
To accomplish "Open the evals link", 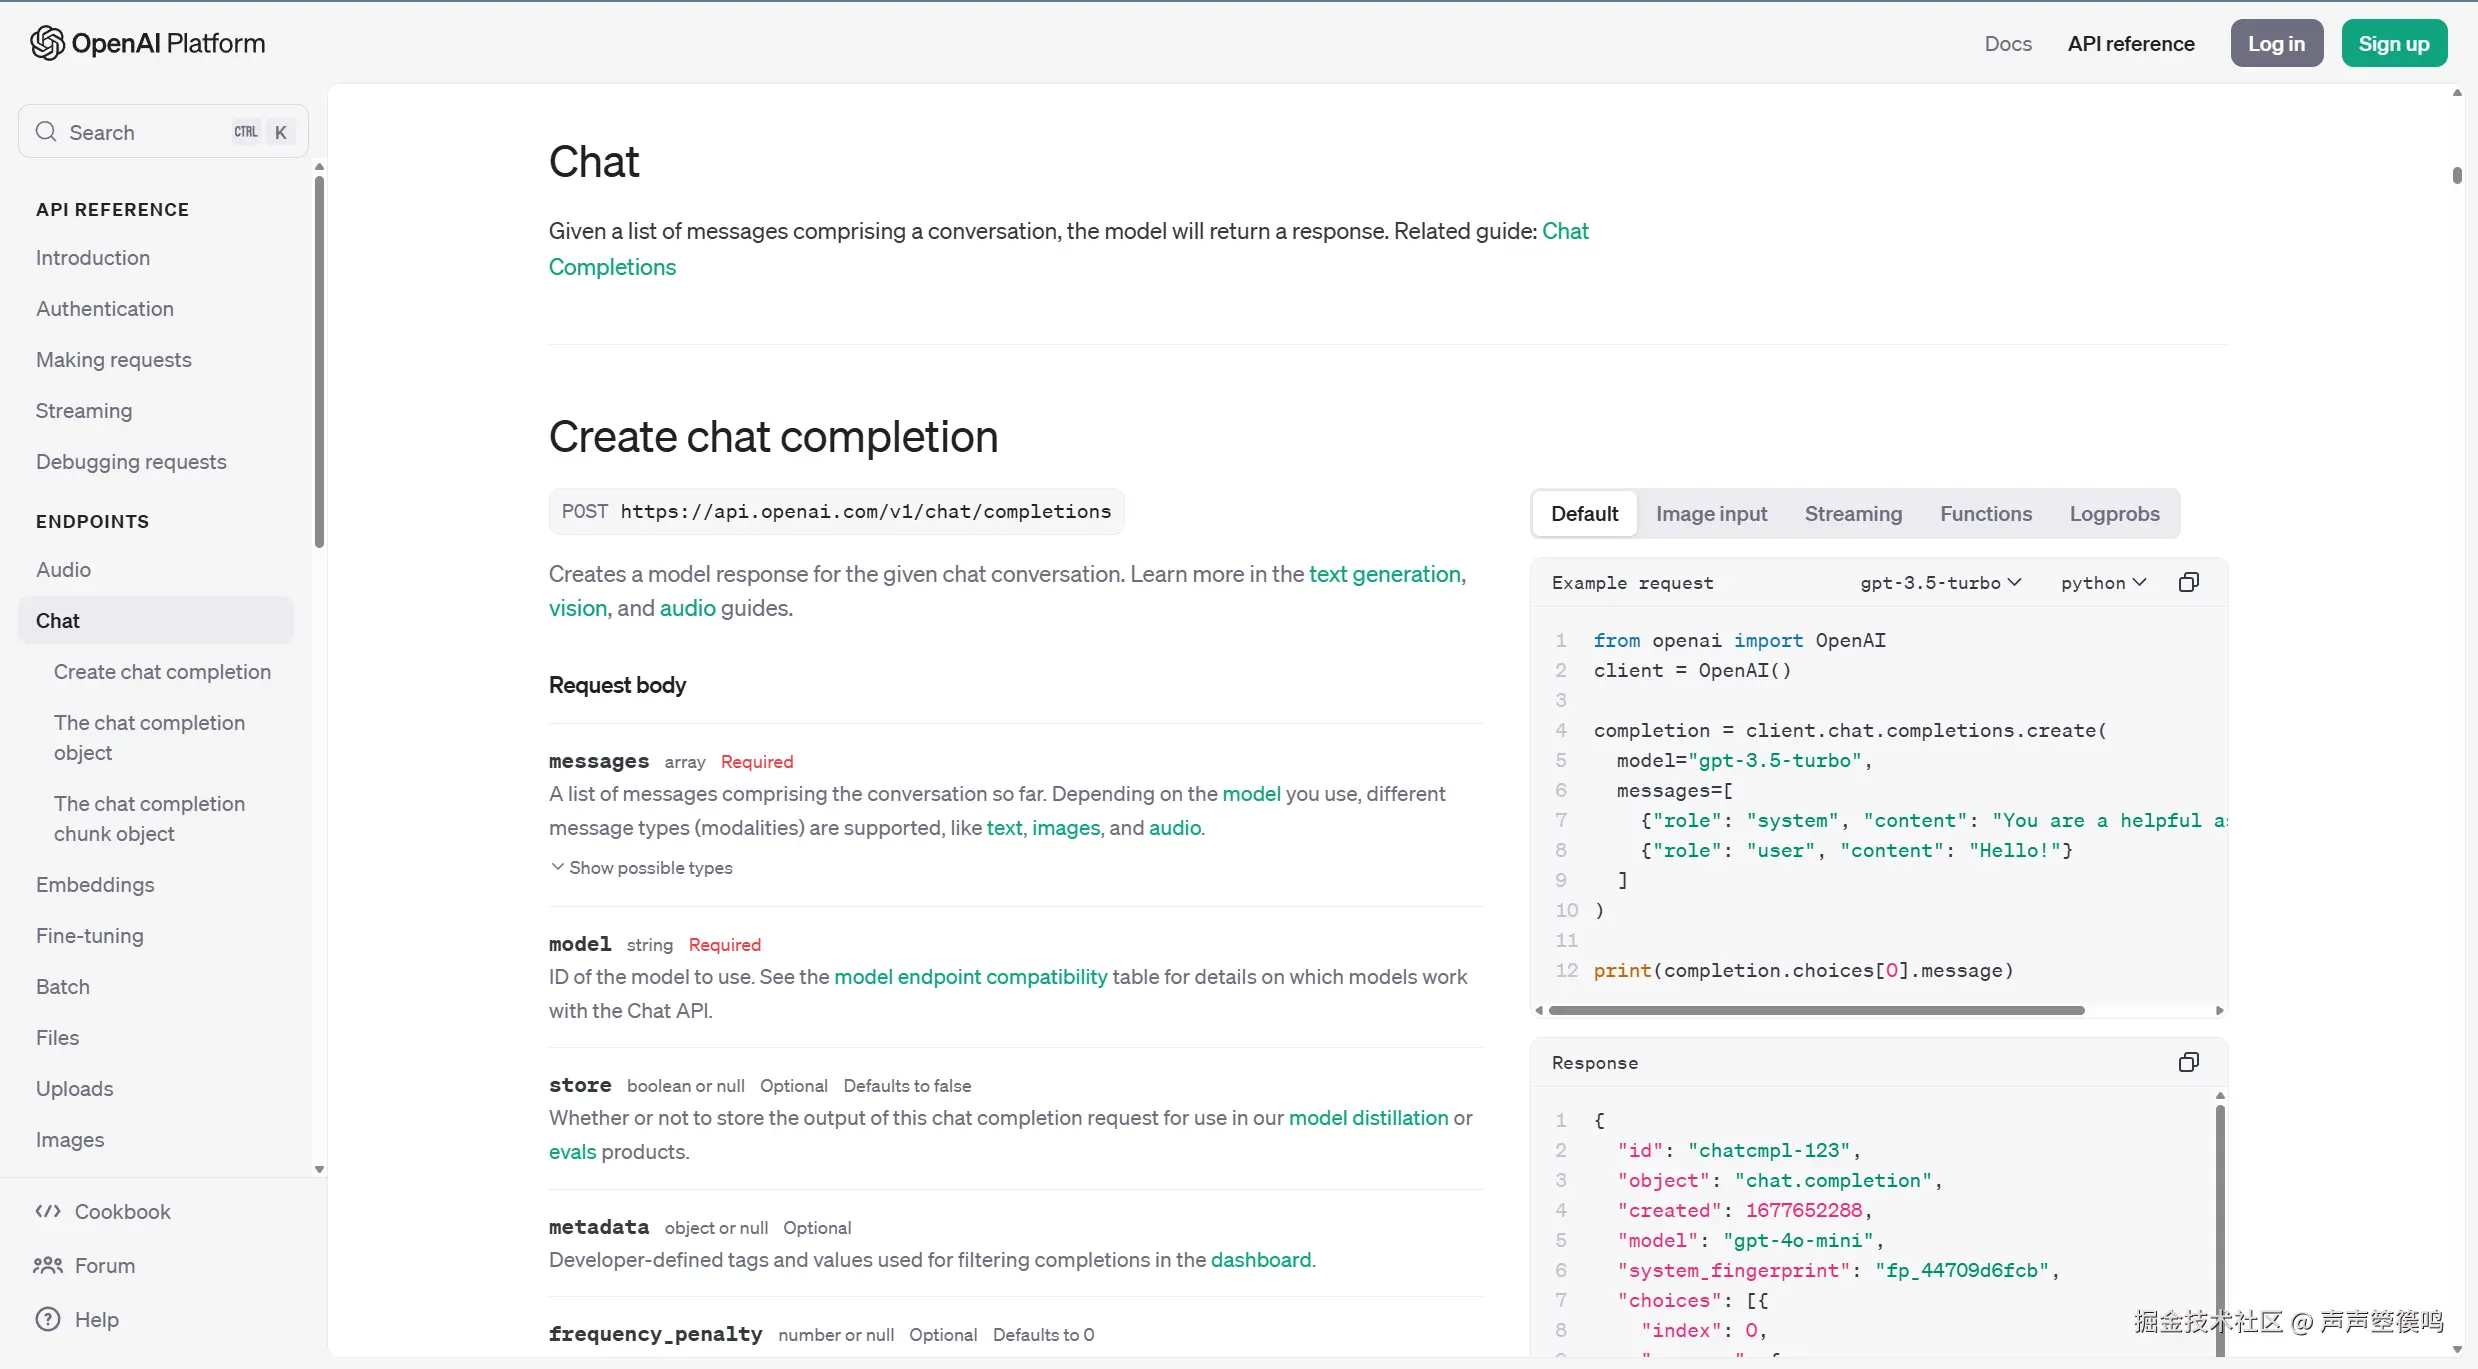I will [x=572, y=1152].
